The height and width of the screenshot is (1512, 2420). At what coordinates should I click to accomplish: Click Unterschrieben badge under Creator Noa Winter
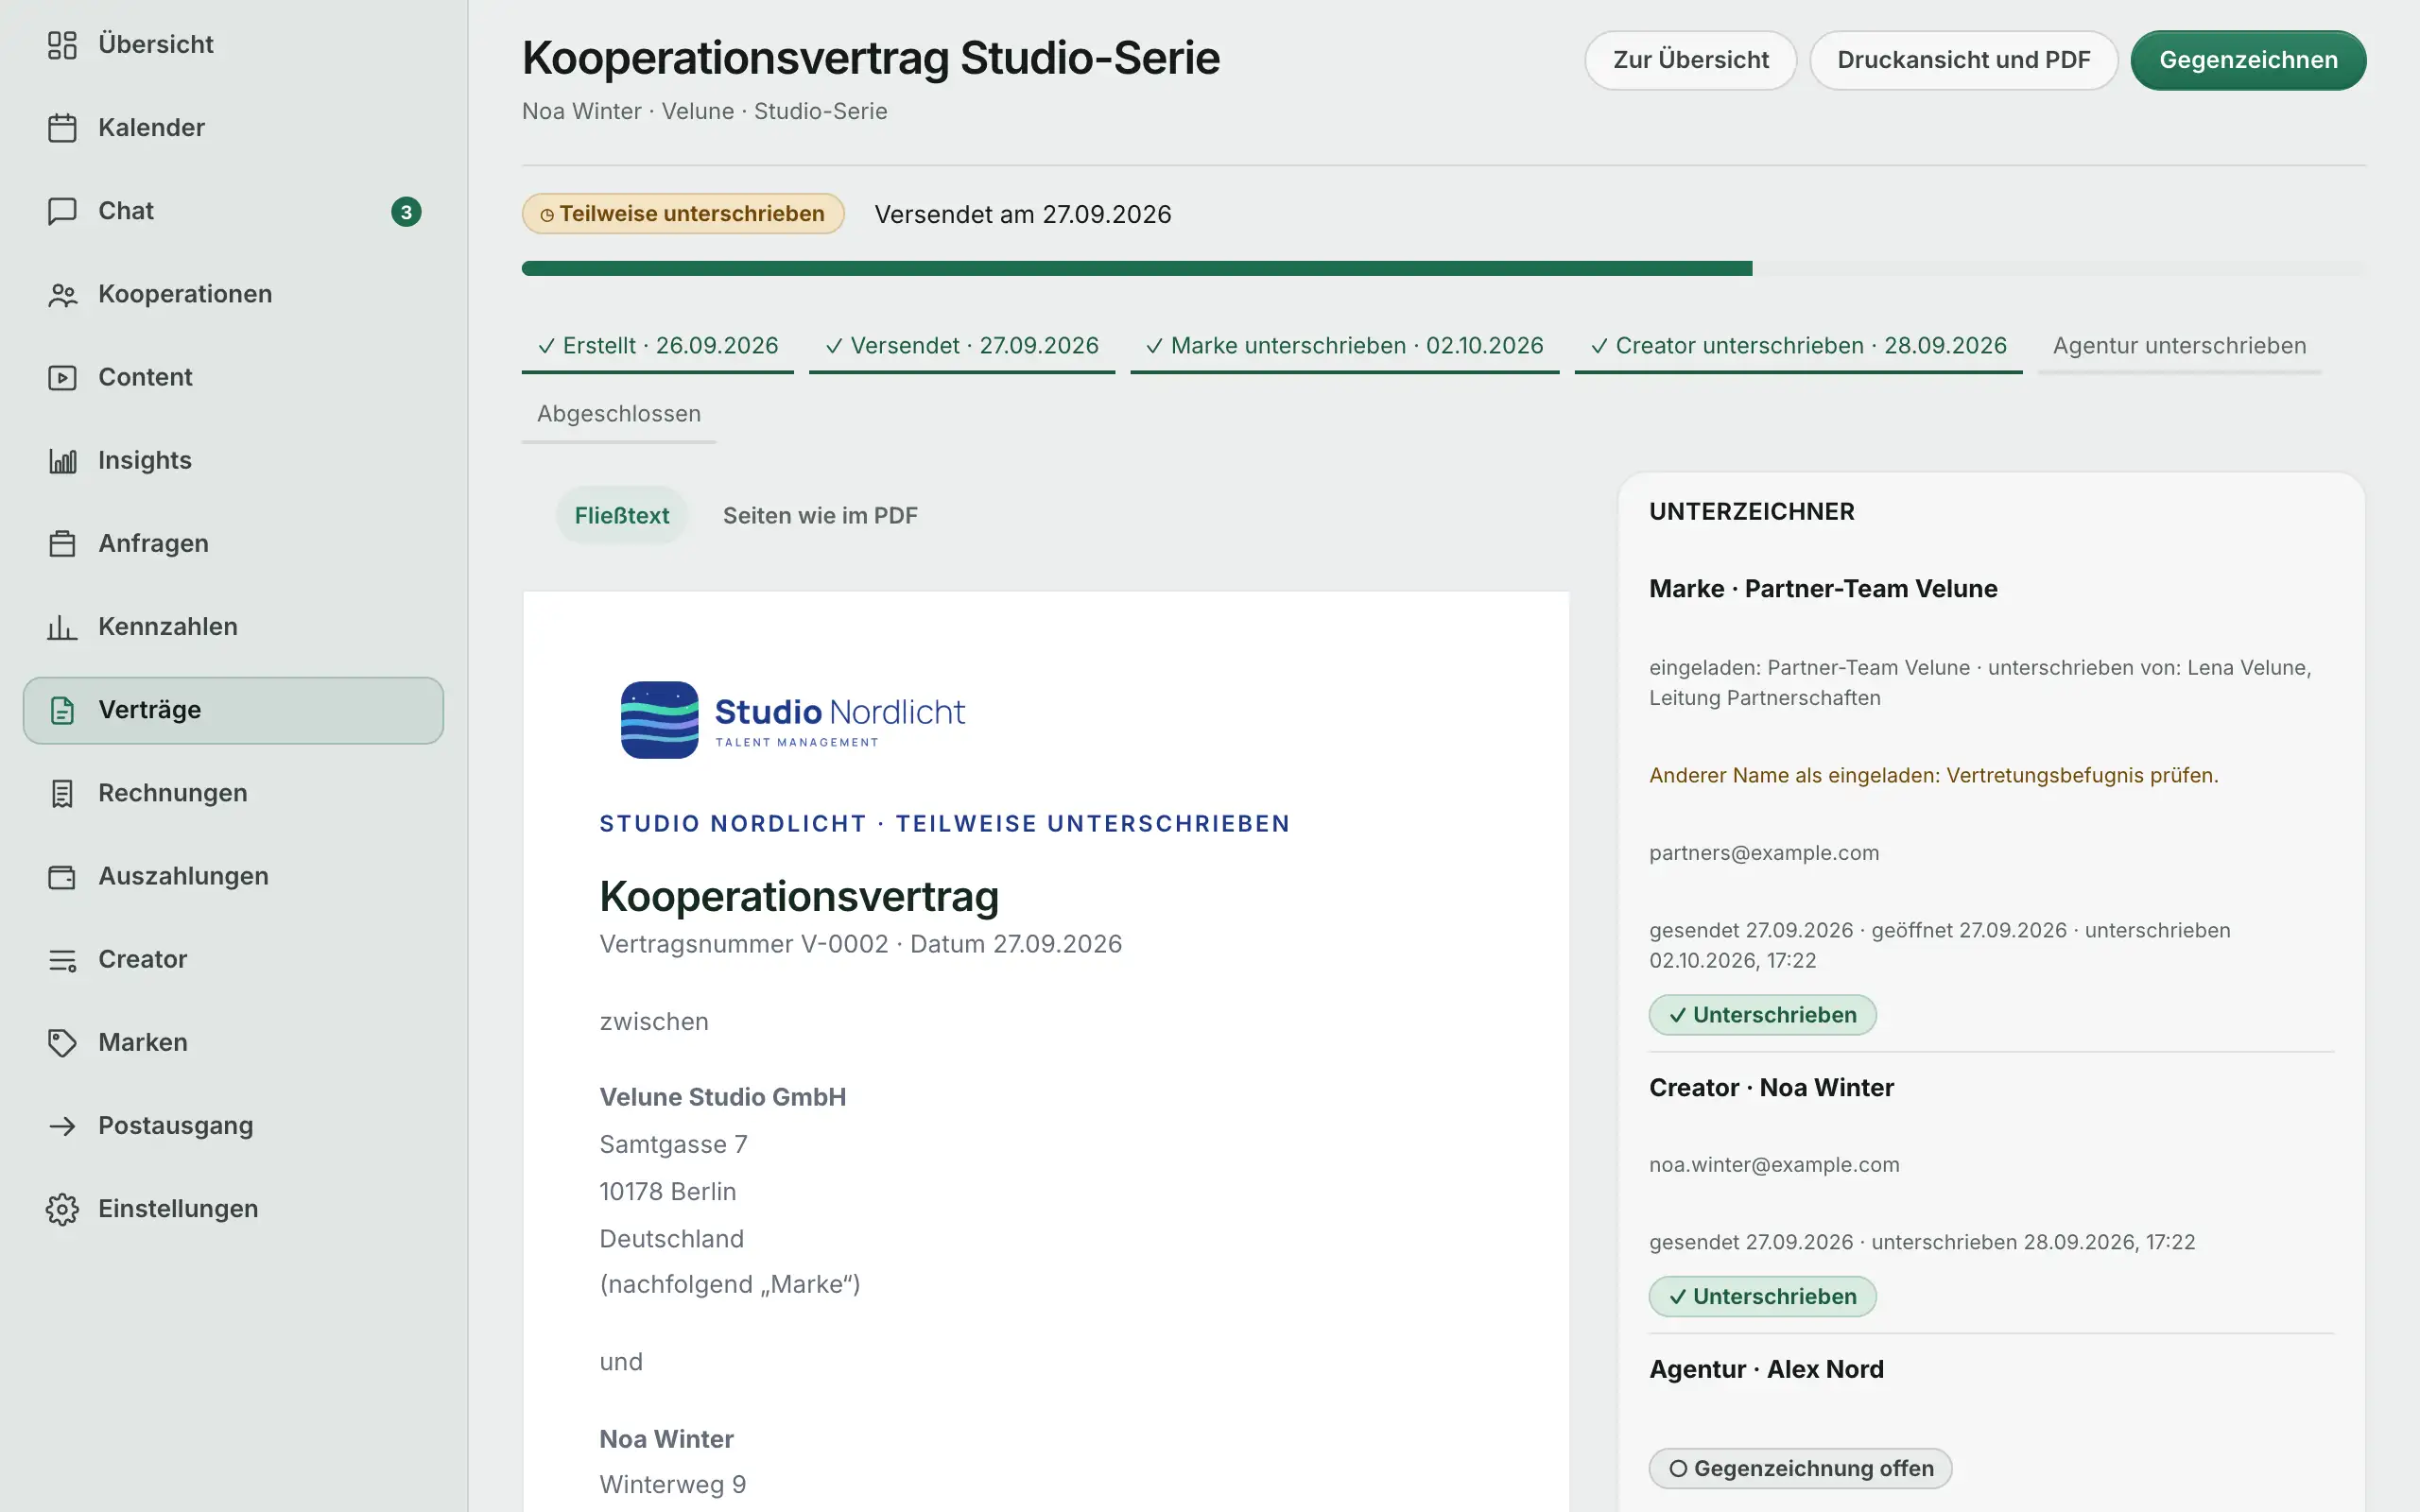click(x=1762, y=1296)
